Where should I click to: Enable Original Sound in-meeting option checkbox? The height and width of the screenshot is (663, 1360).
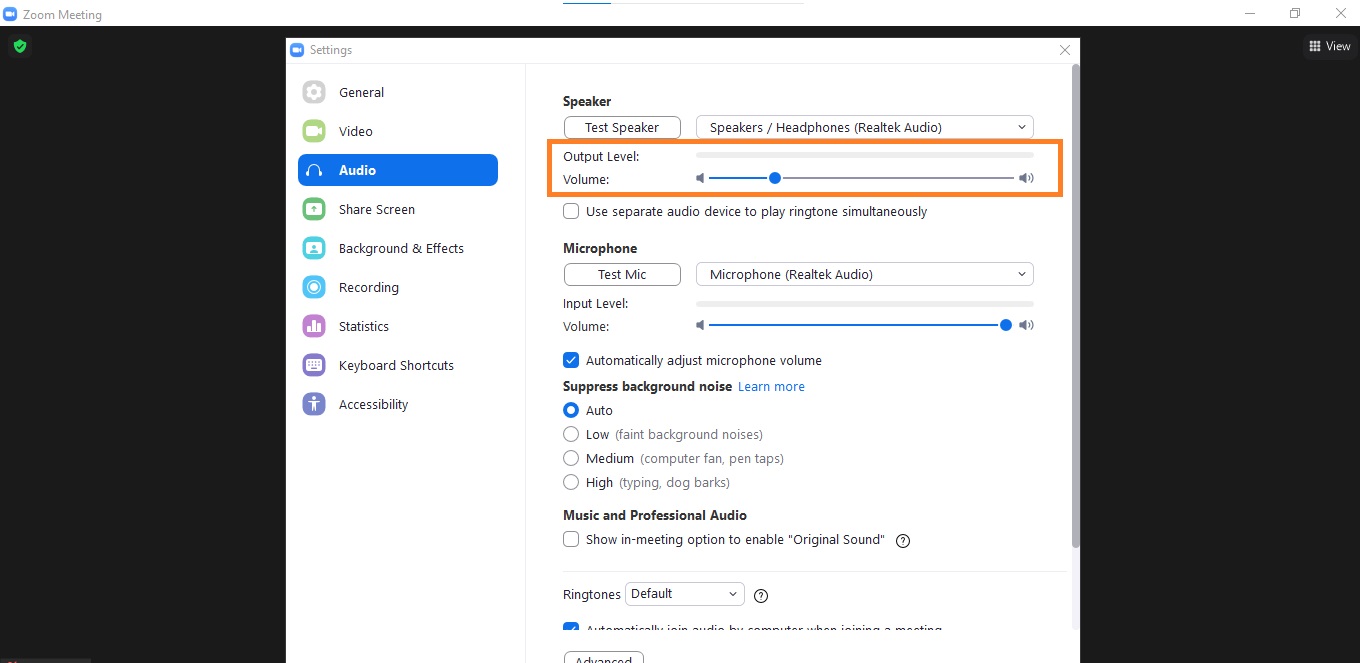click(x=571, y=539)
